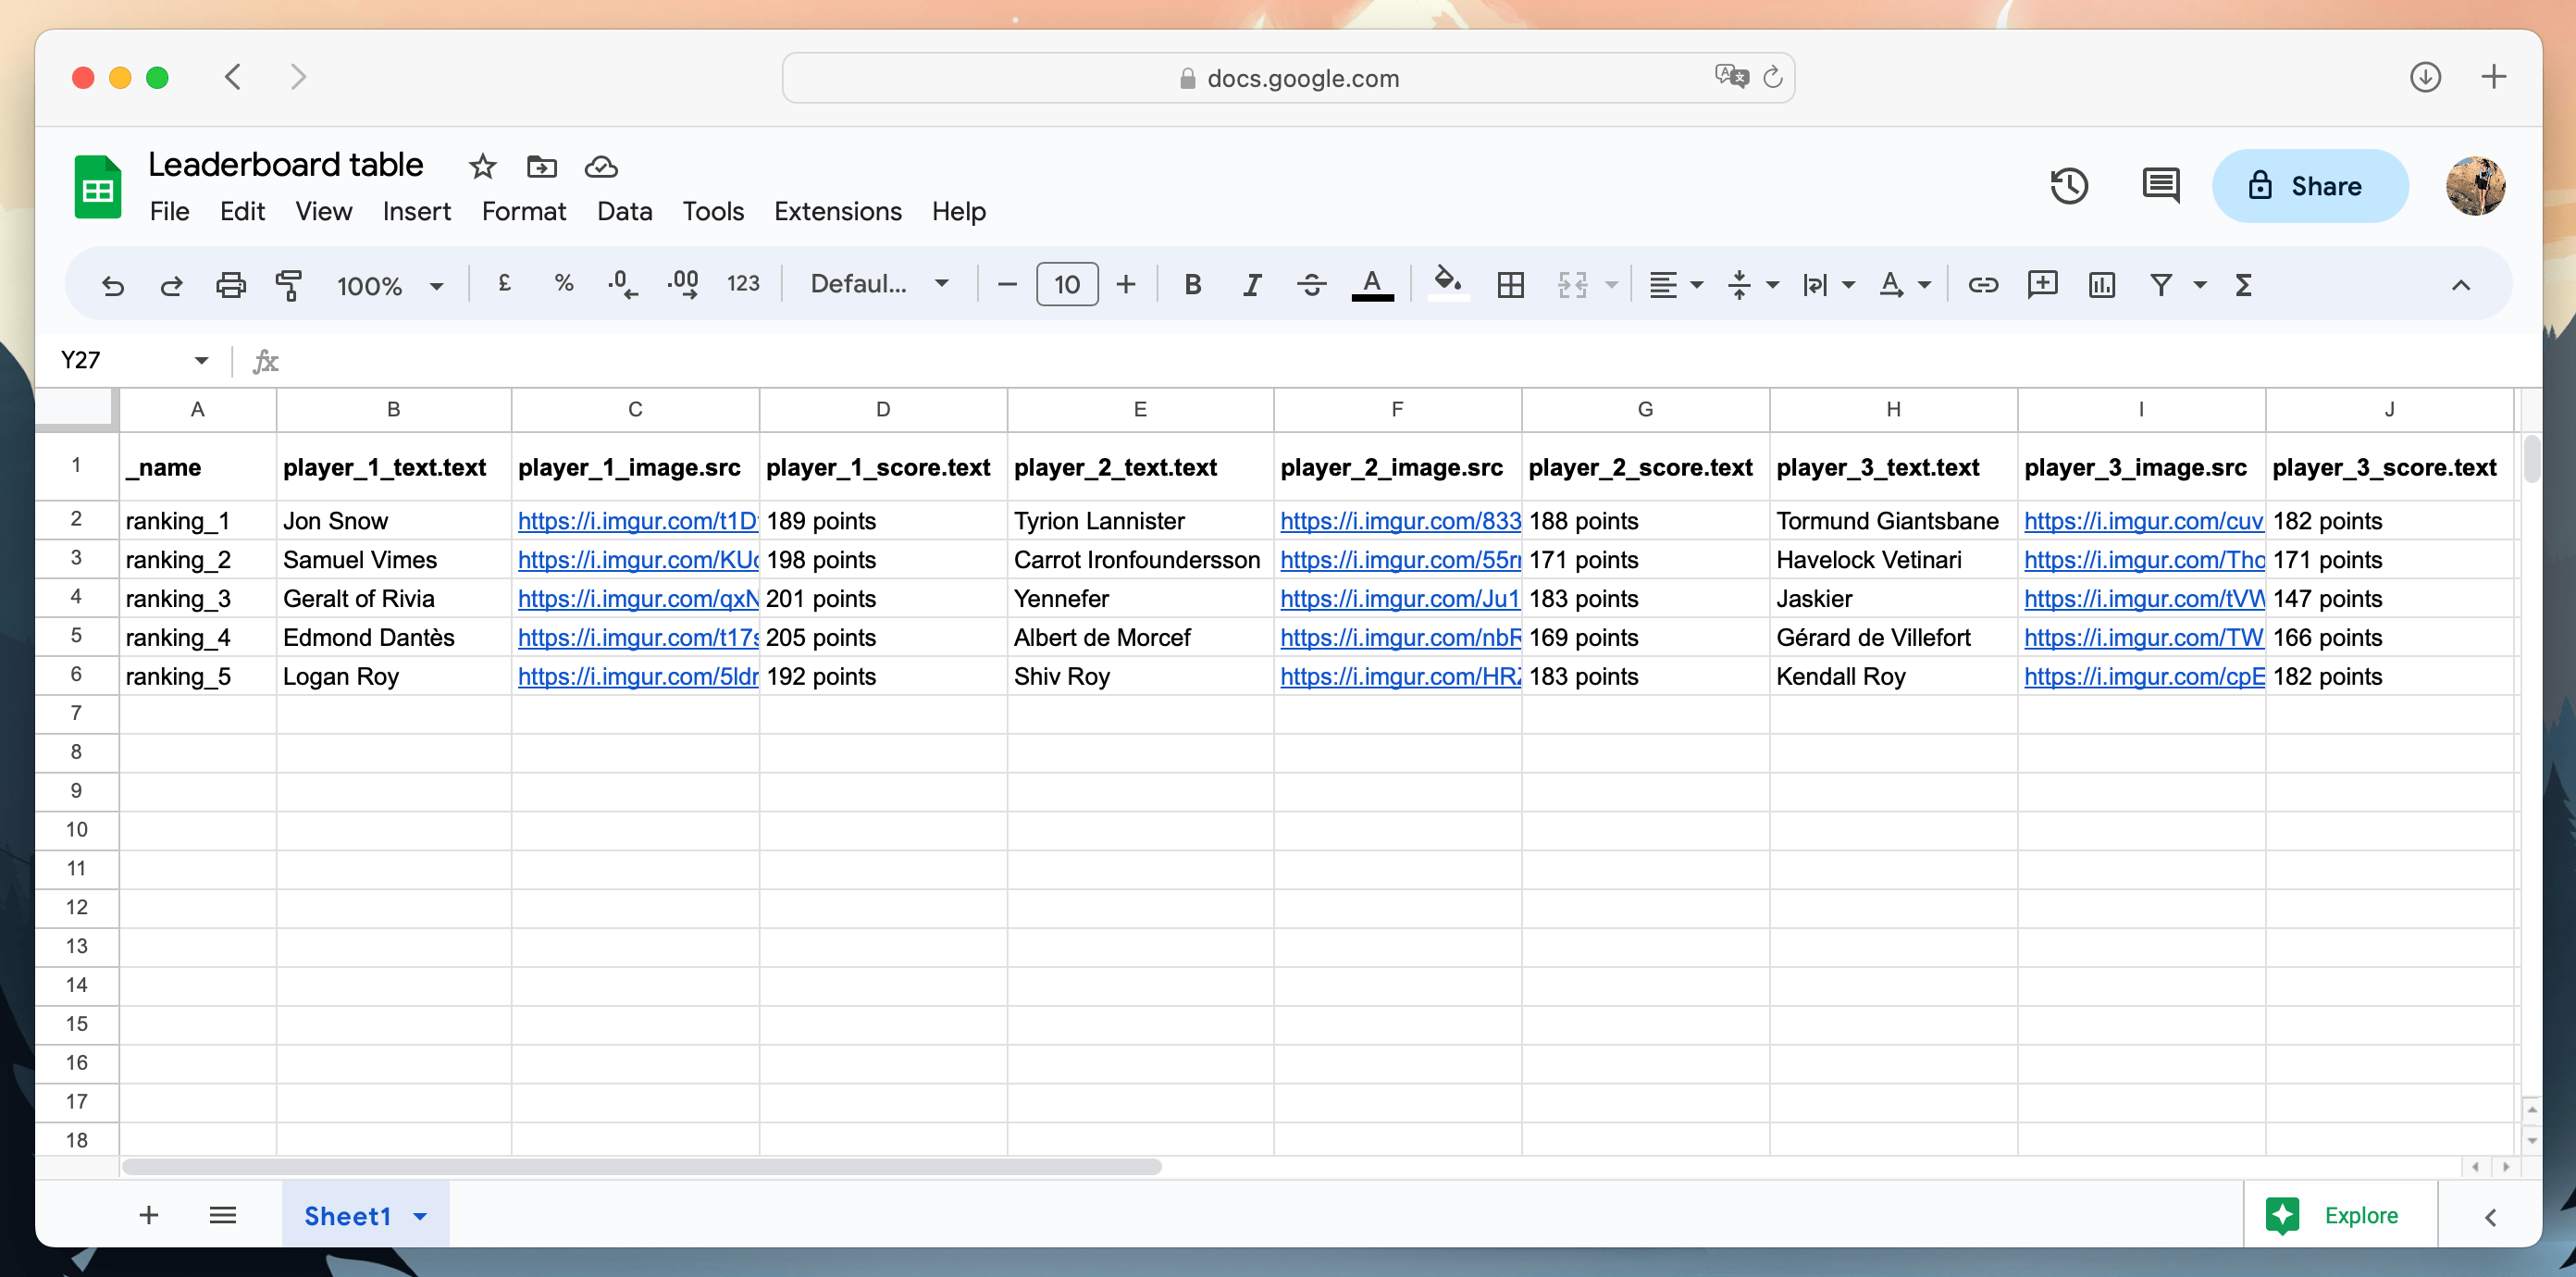Show Safari downloads icon
This screenshot has width=2576, height=1277.
pos(2424,77)
